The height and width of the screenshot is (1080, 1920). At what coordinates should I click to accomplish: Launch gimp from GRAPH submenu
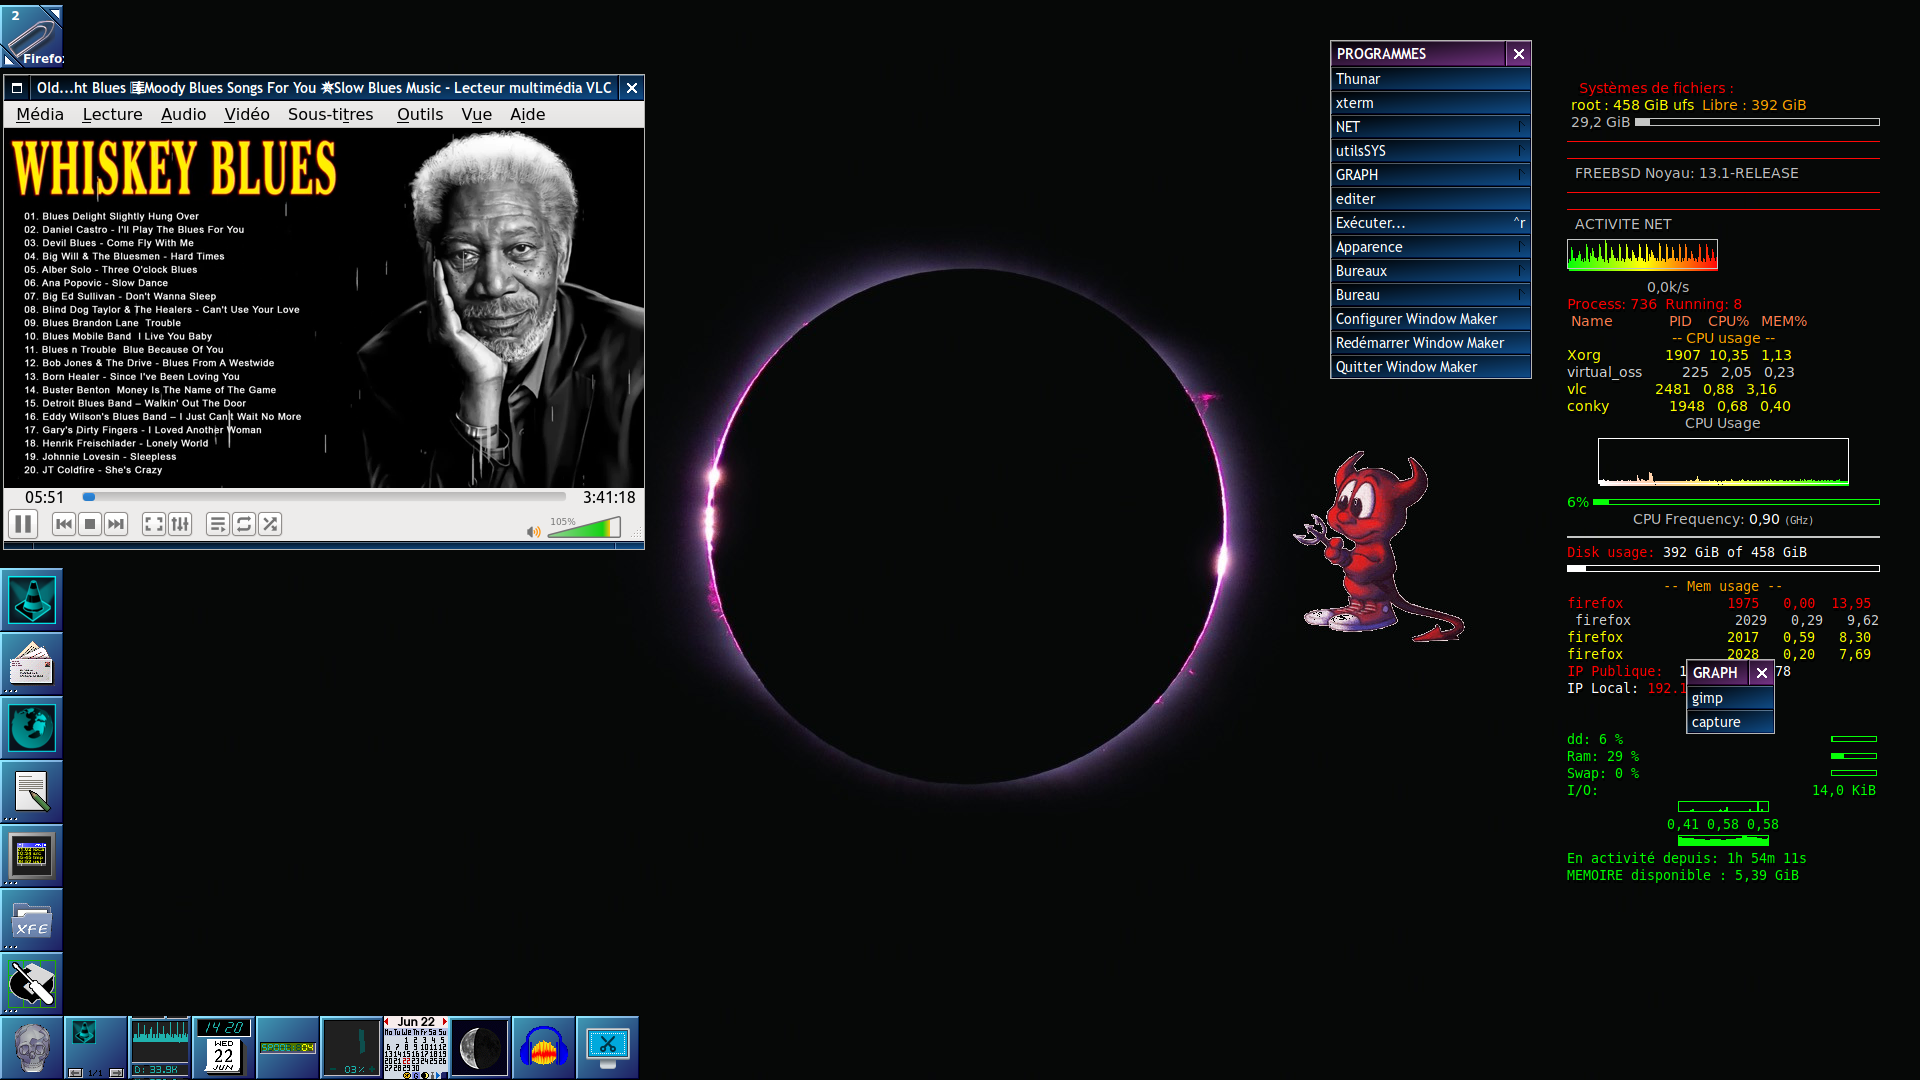pyautogui.click(x=1730, y=698)
